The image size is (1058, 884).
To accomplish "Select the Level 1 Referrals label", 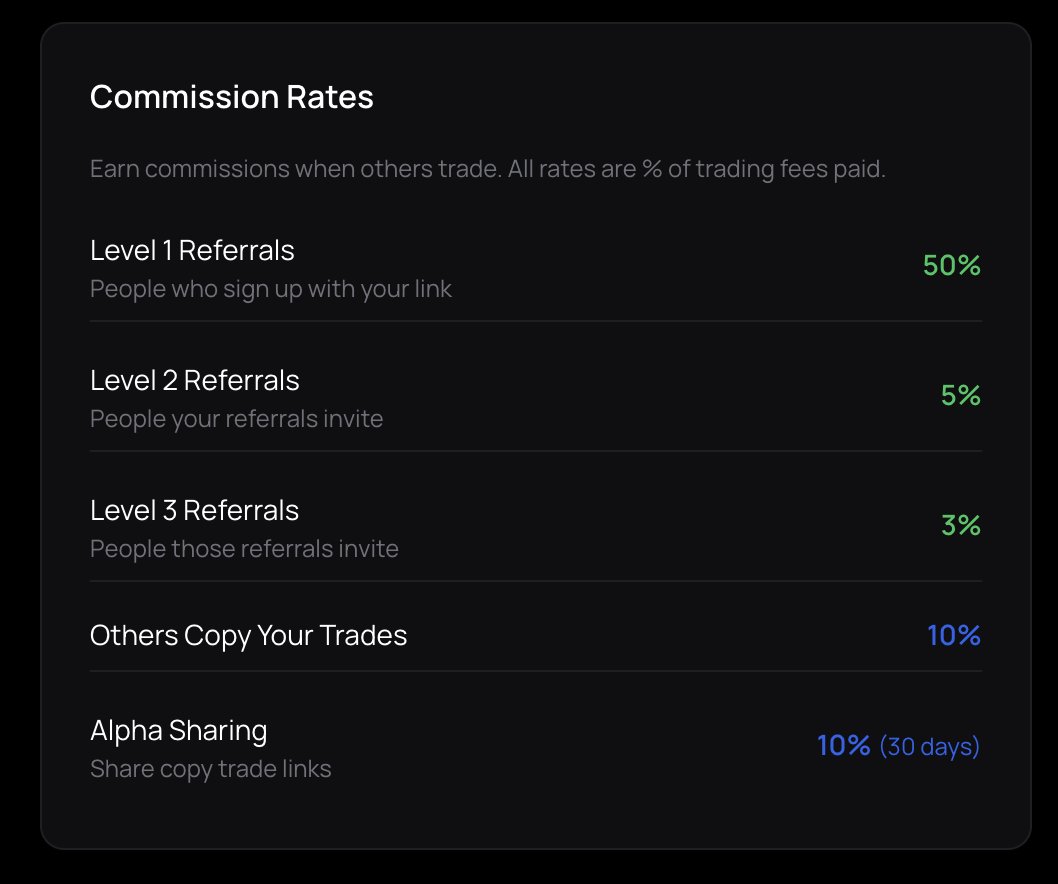I will coord(192,250).
